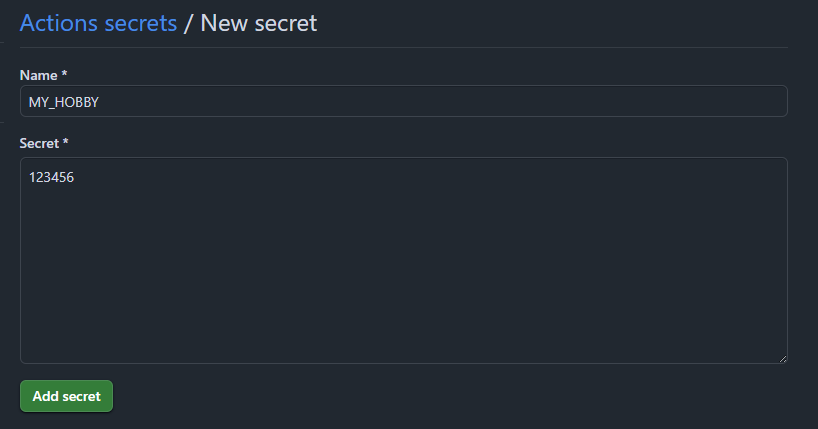Click the center of the Secret text area
818x429 pixels.
[x=403, y=260]
